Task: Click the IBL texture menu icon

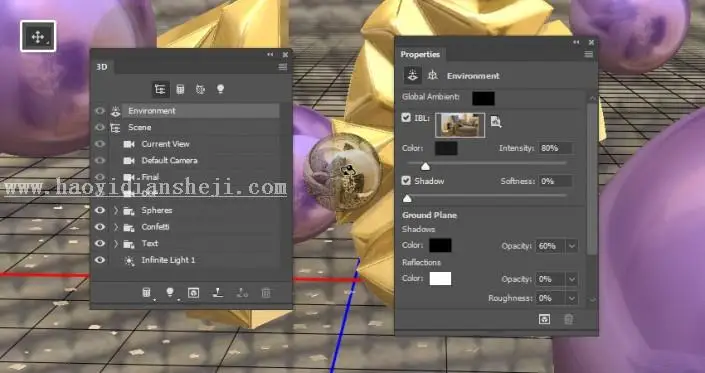Action: point(495,121)
